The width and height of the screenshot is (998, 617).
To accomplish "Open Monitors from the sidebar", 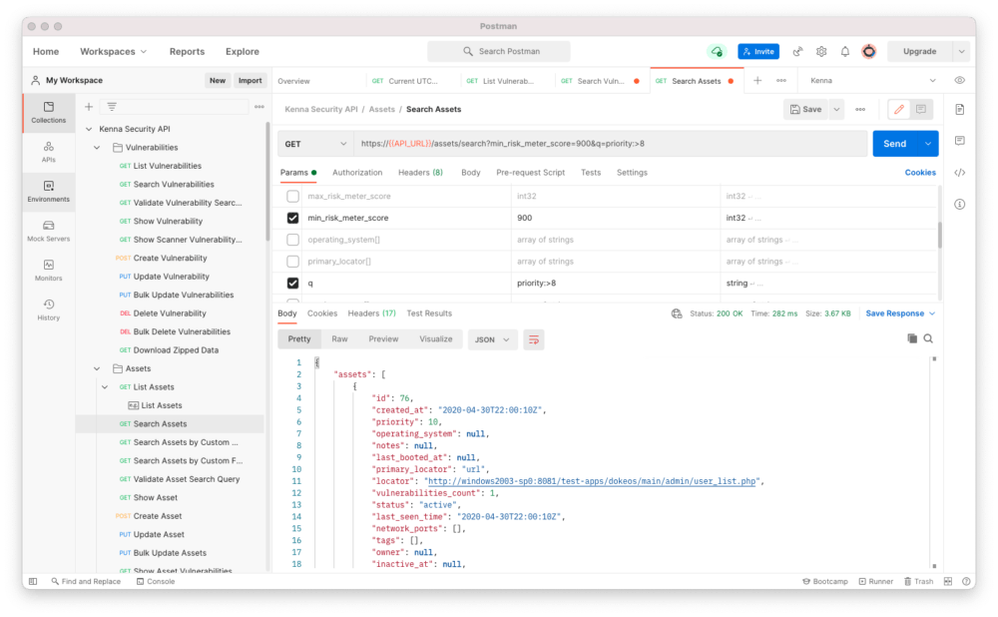I will 48,270.
